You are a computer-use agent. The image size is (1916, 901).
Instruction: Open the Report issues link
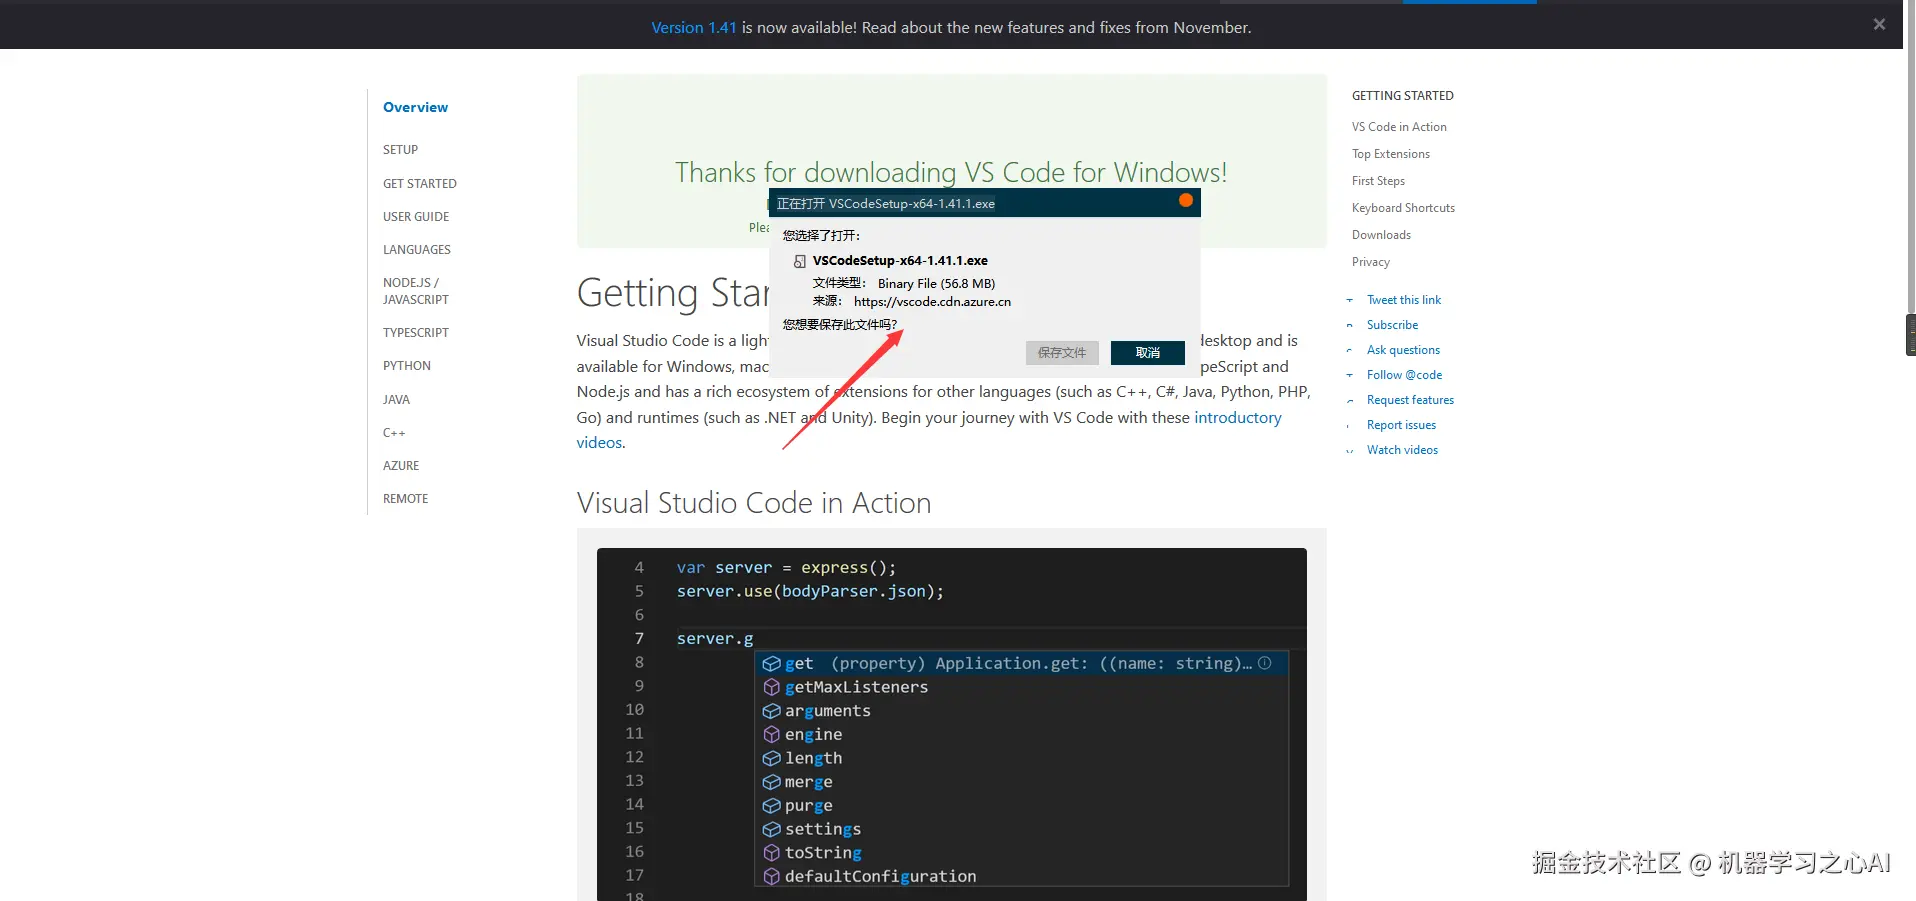(x=1401, y=425)
